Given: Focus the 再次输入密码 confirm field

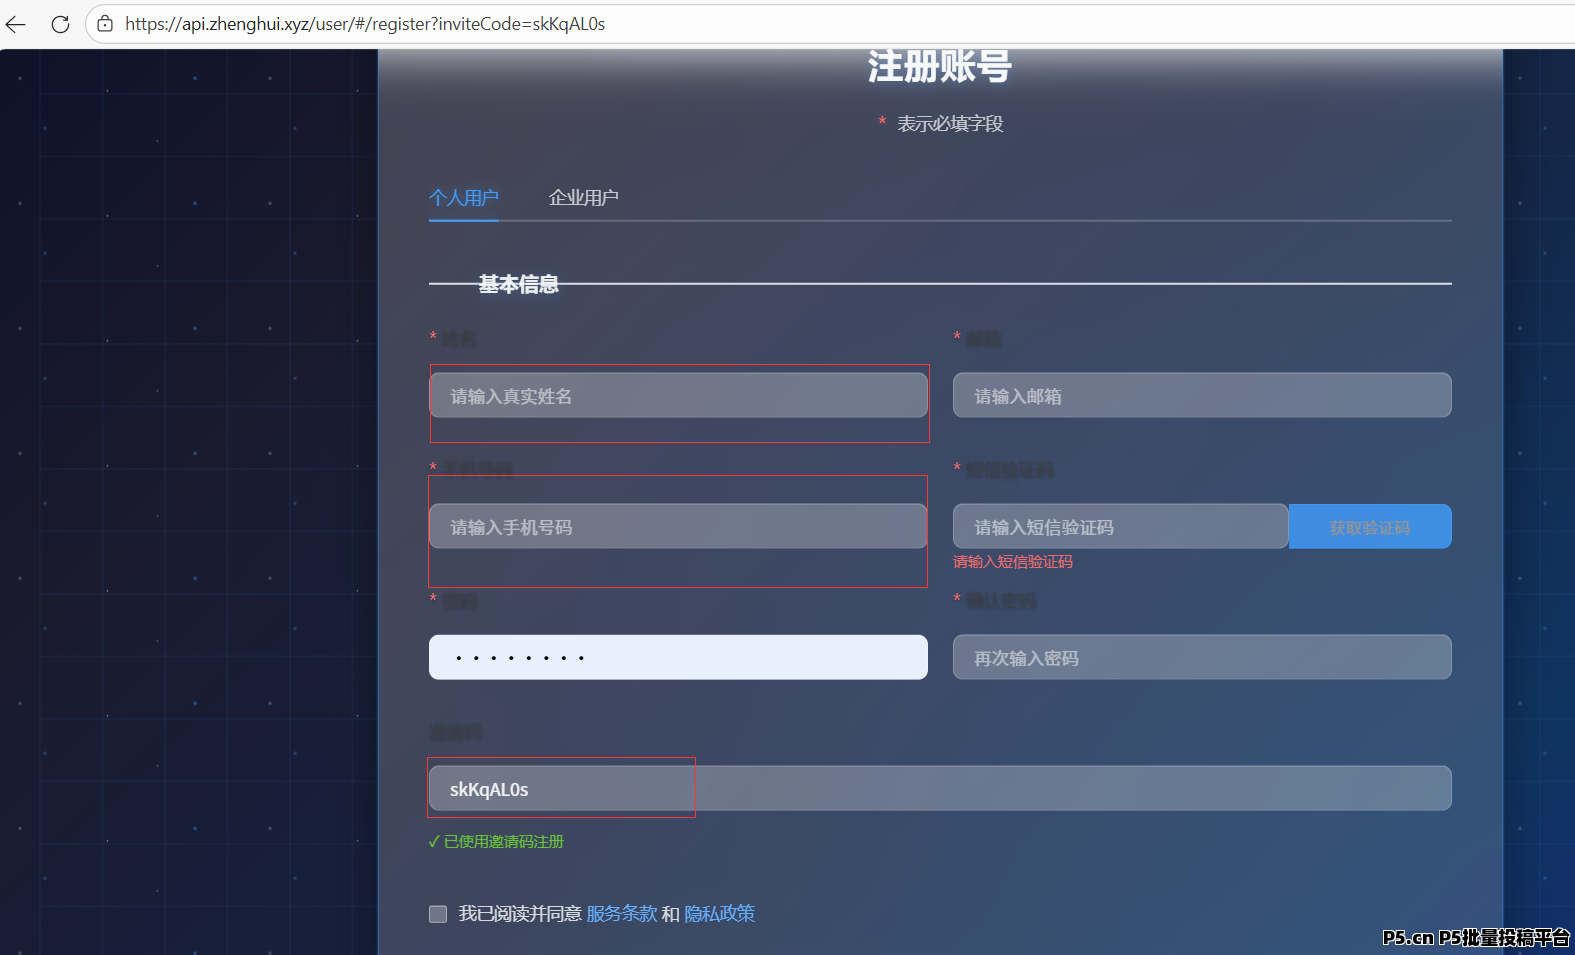Looking at the screenshot, I should click(x=1201, y=658).
